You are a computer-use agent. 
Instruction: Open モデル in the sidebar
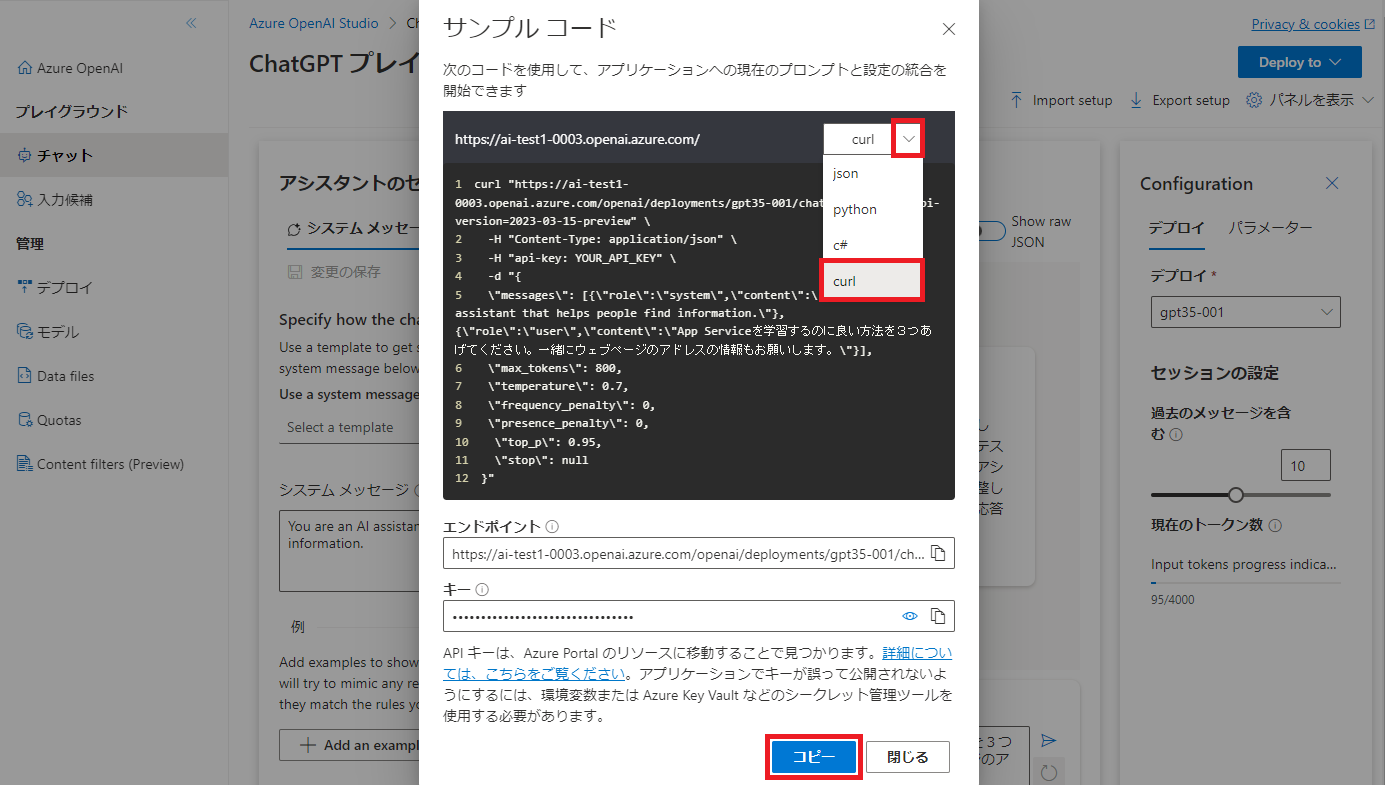48,331
